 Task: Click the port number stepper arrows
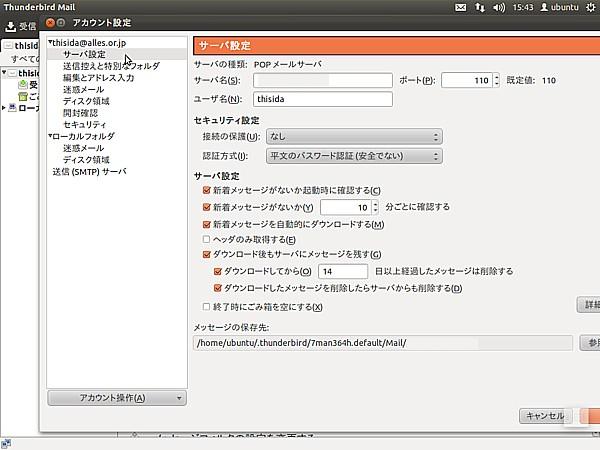[496, 80]
